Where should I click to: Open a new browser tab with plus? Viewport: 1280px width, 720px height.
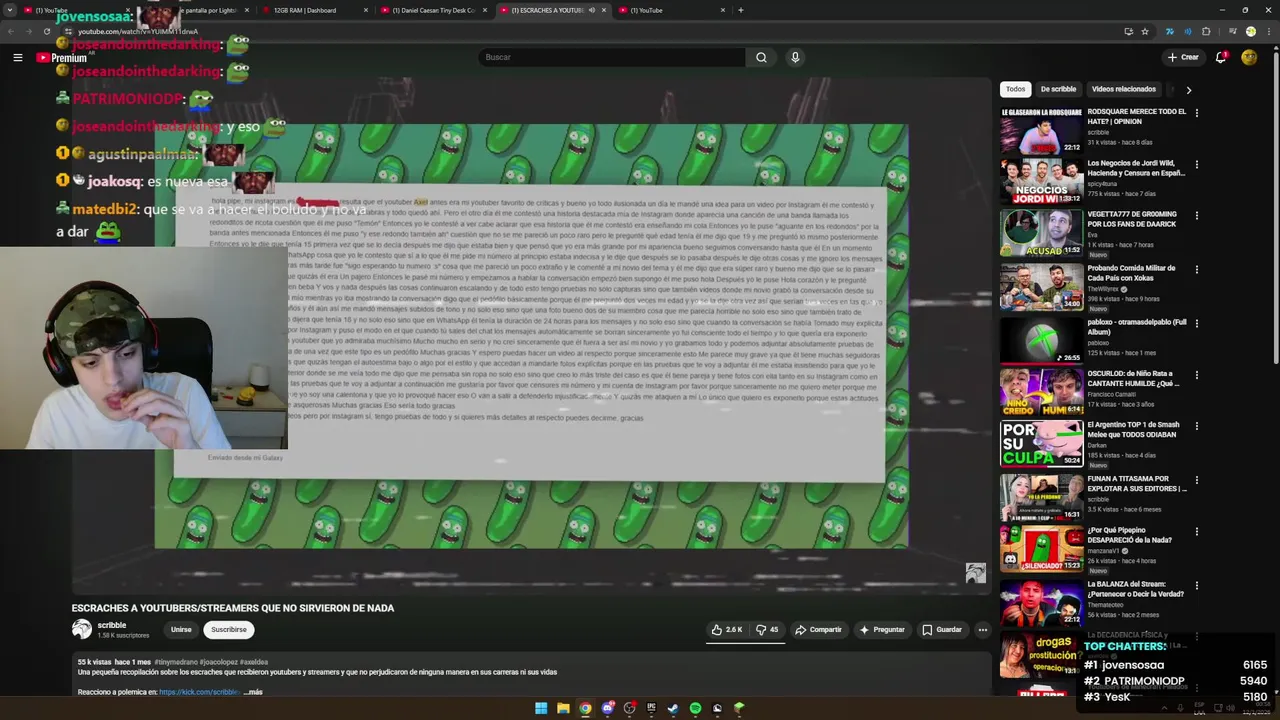tap(740, 10)
